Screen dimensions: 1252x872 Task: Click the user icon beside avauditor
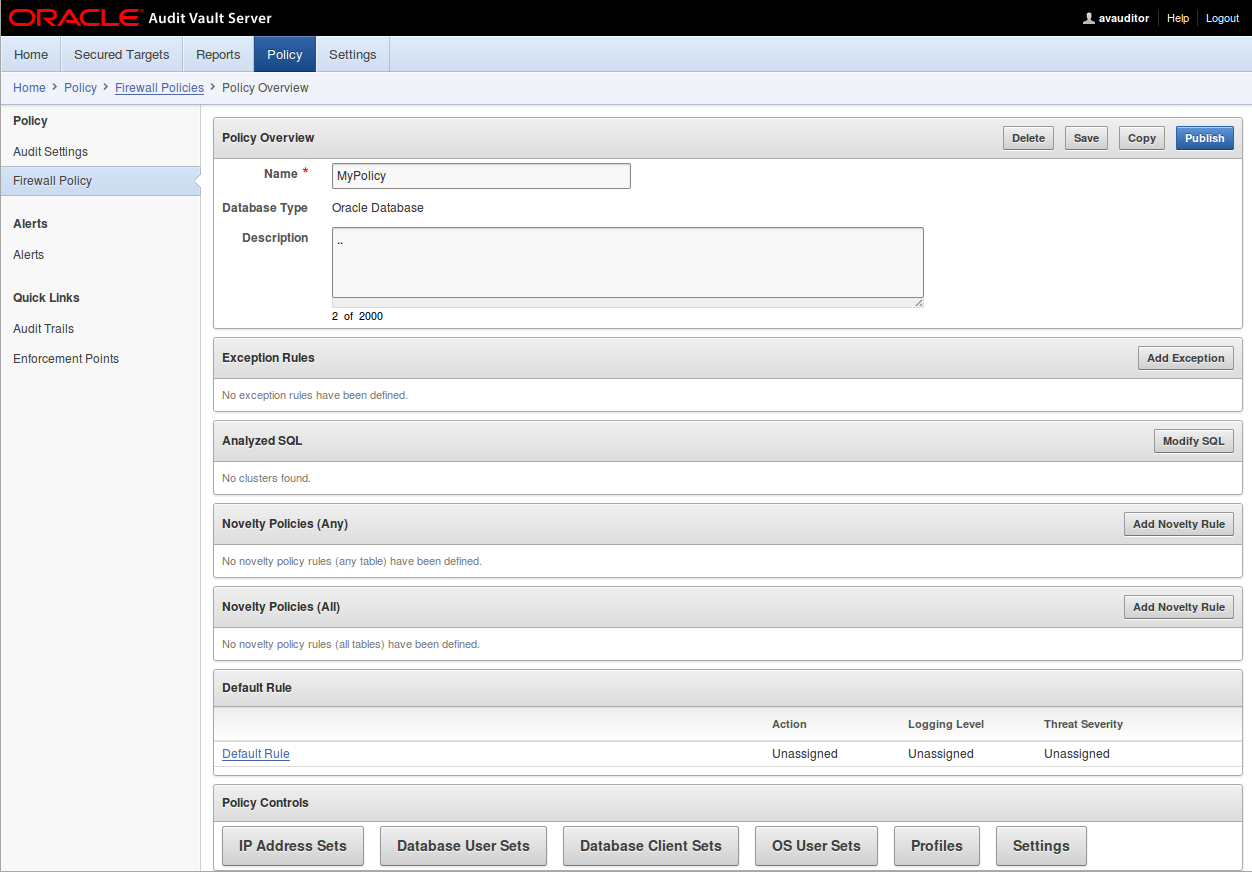click(x=1089, y=18)
